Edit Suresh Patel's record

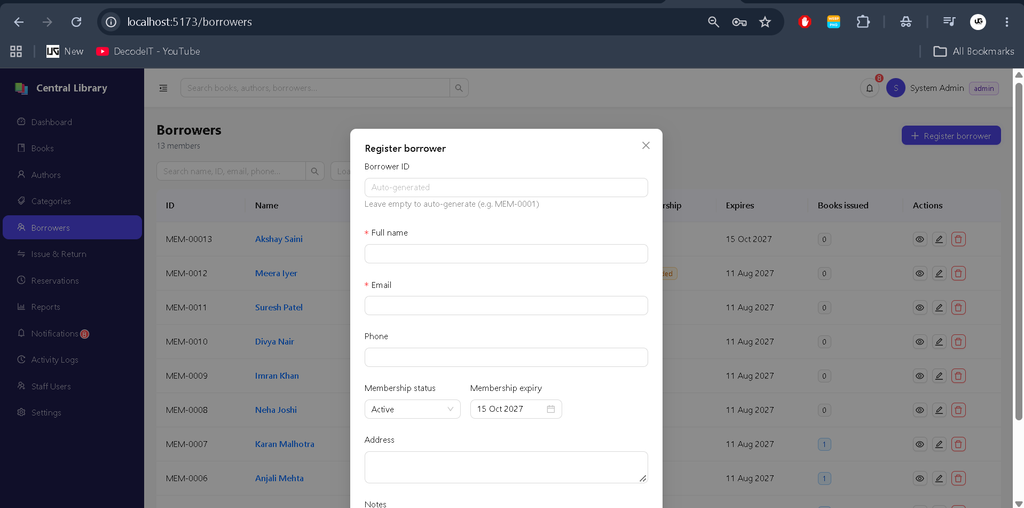(x=939, y=308)
